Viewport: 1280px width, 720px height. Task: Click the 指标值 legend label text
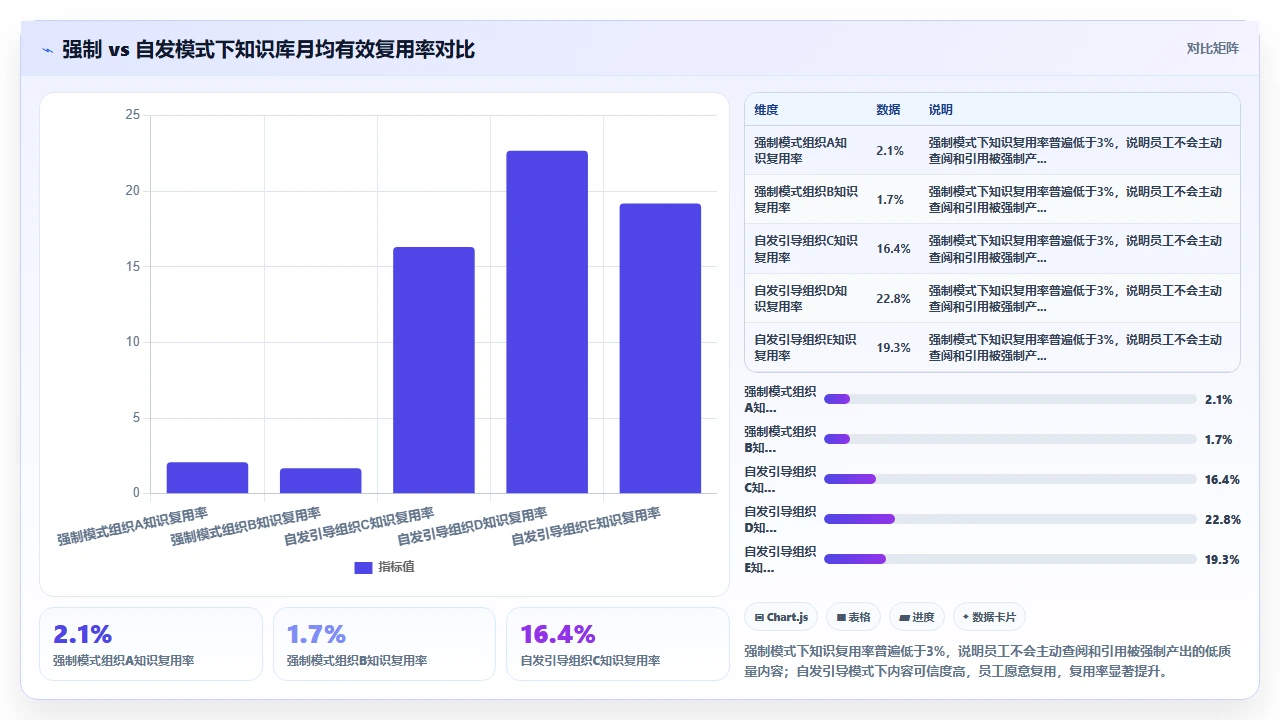[396, 567]
